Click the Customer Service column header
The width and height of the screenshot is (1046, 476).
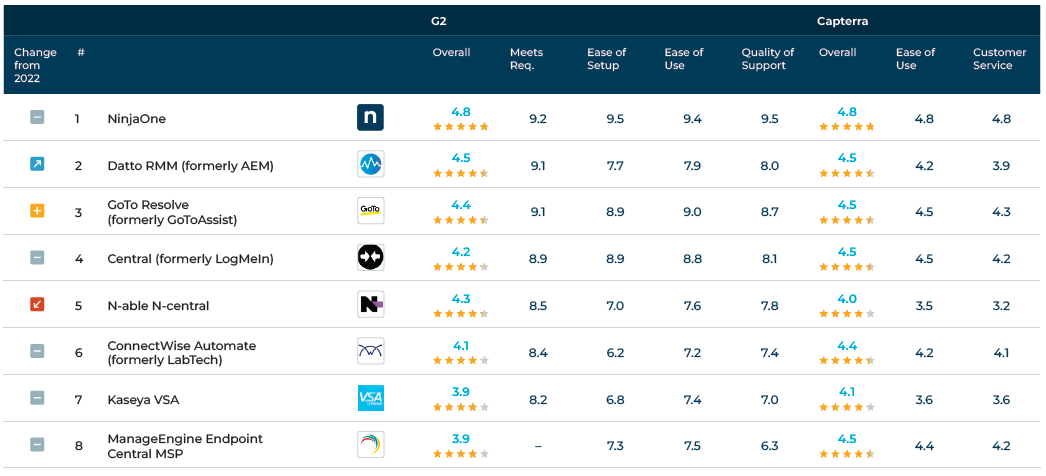pos(999,59)
